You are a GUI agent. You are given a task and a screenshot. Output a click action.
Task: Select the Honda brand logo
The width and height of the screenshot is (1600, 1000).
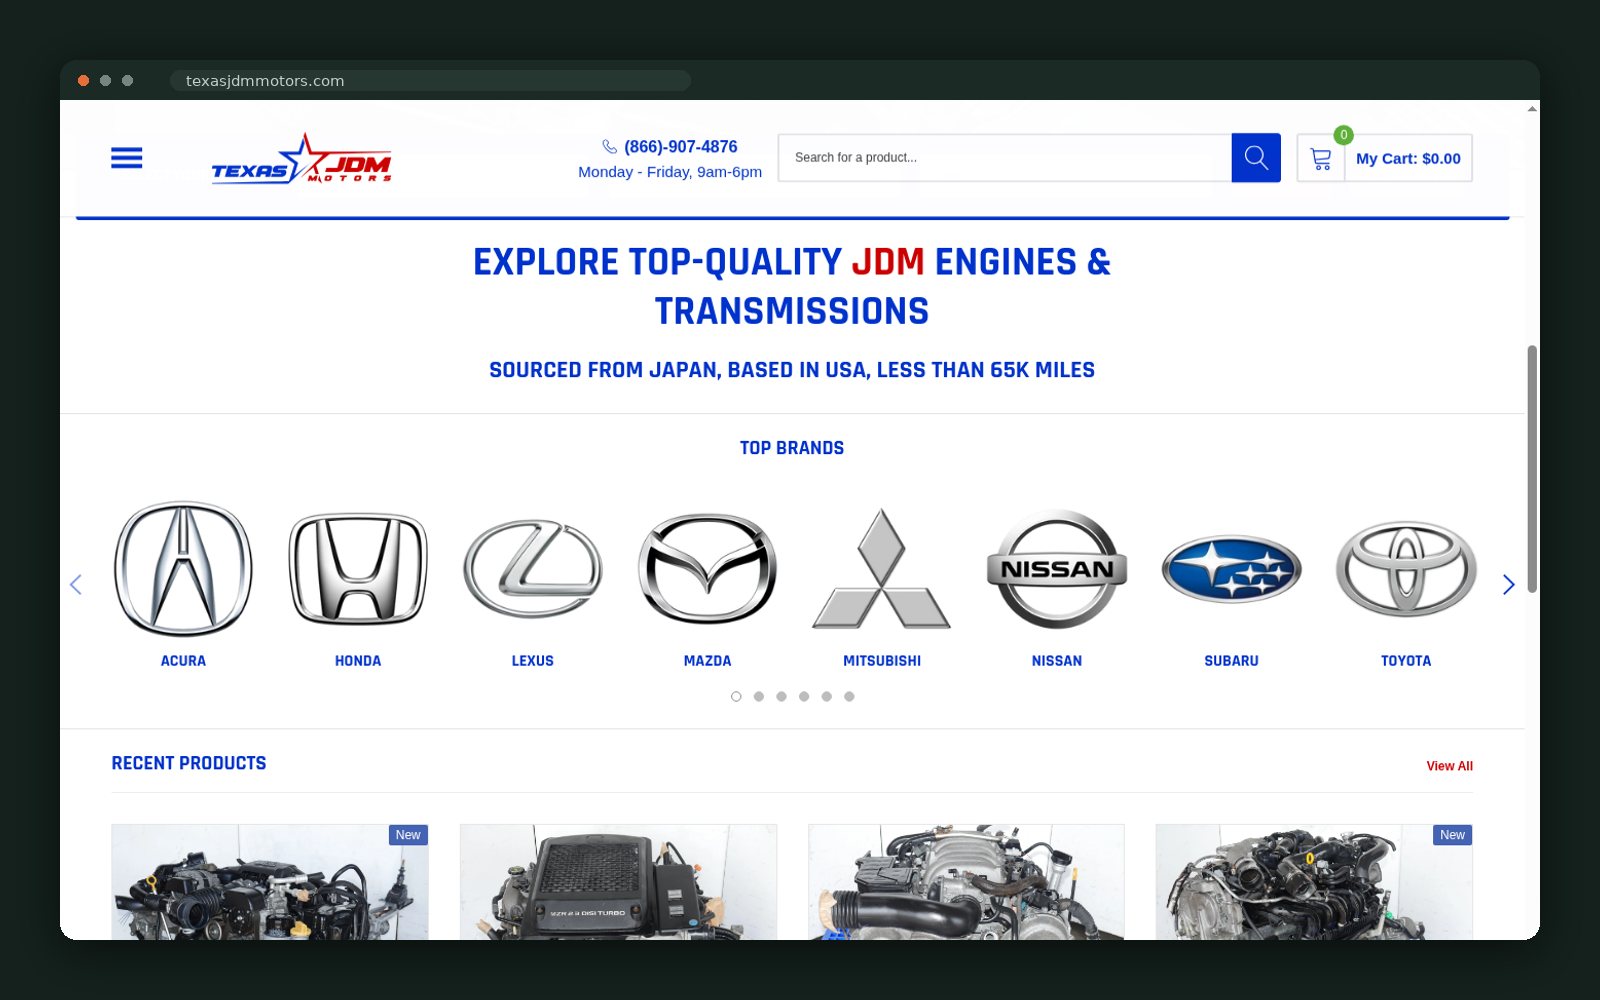click(358, 569)
